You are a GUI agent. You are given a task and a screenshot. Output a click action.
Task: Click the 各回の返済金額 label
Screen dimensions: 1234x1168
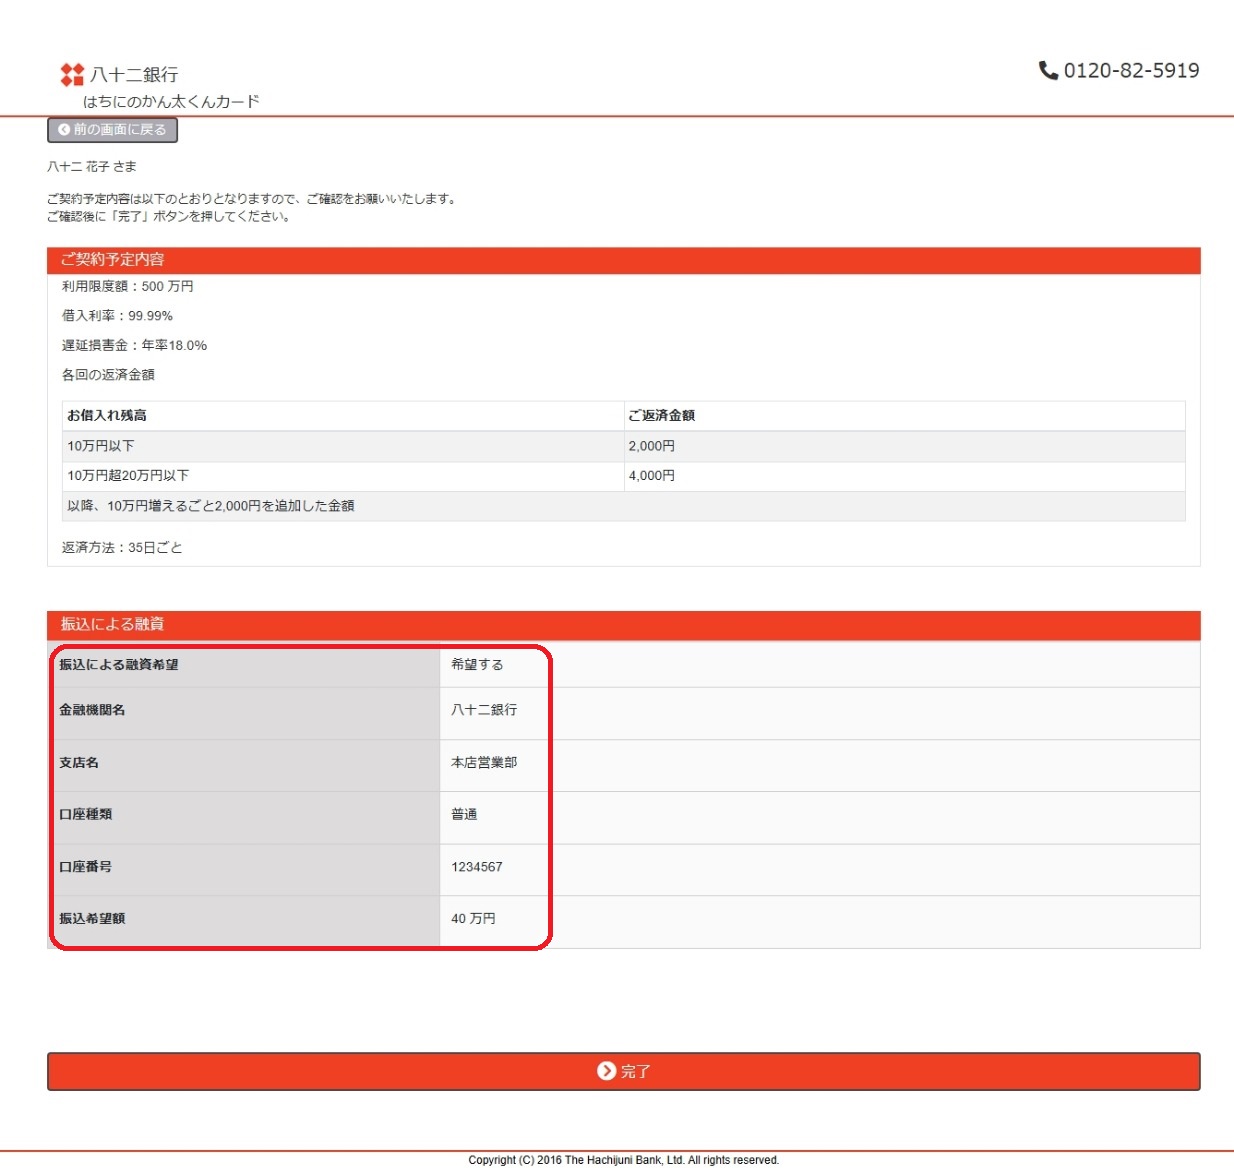click(108, 375)
